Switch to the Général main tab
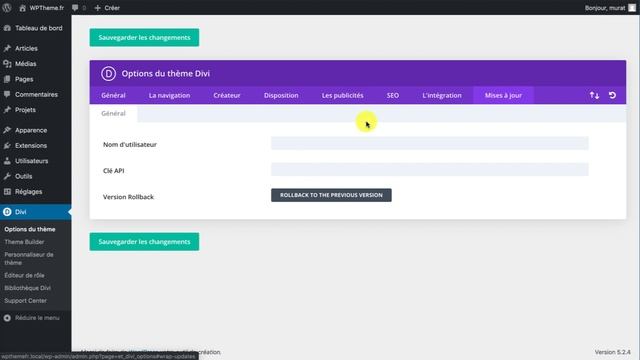640x360 pixels. point(113,95)
